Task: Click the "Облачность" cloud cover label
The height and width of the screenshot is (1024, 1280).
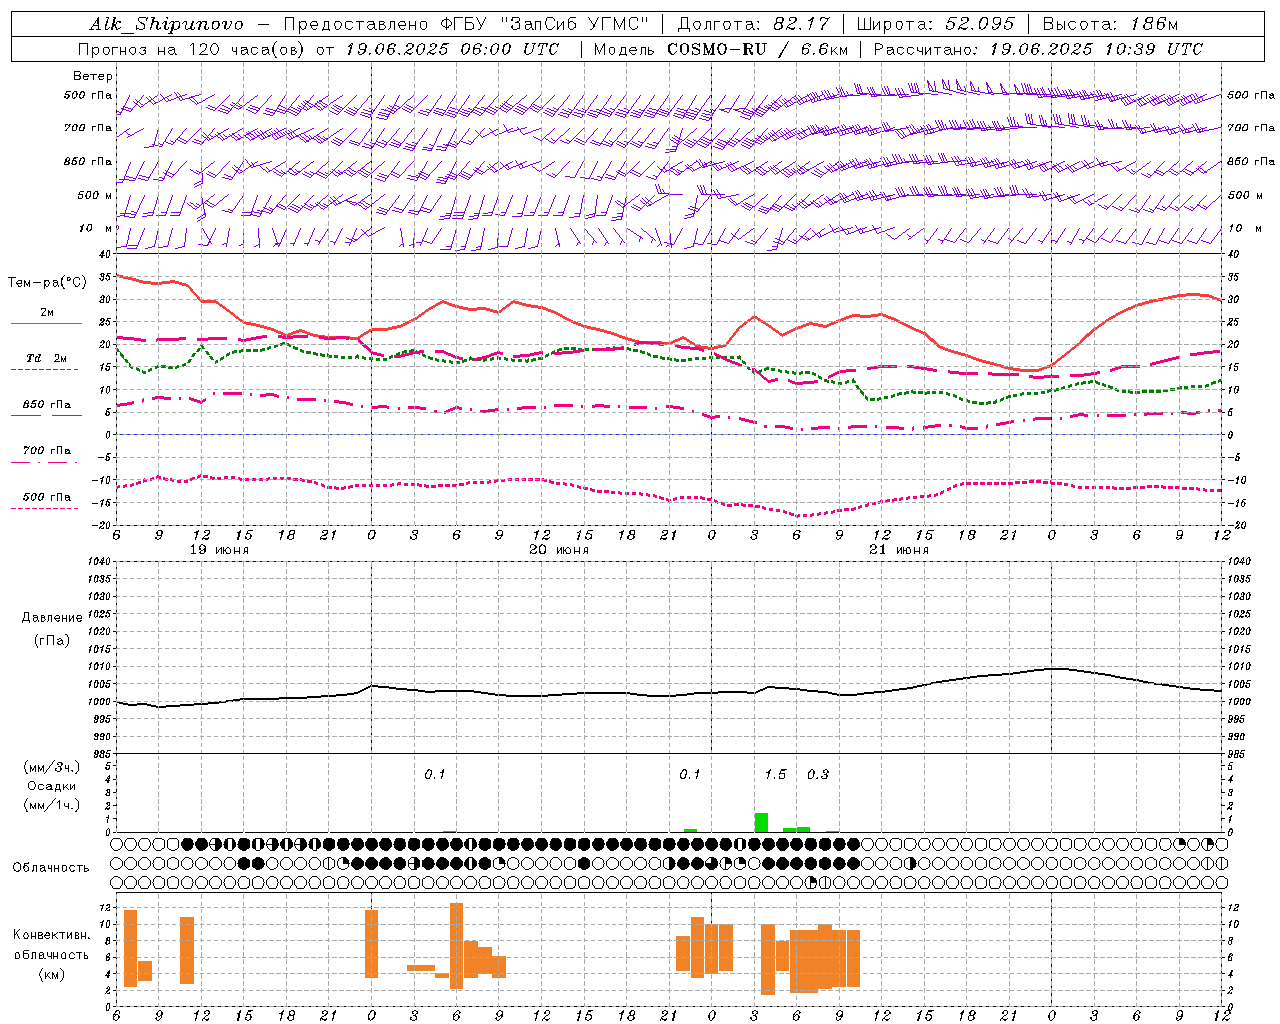Action: click(51, 867)
